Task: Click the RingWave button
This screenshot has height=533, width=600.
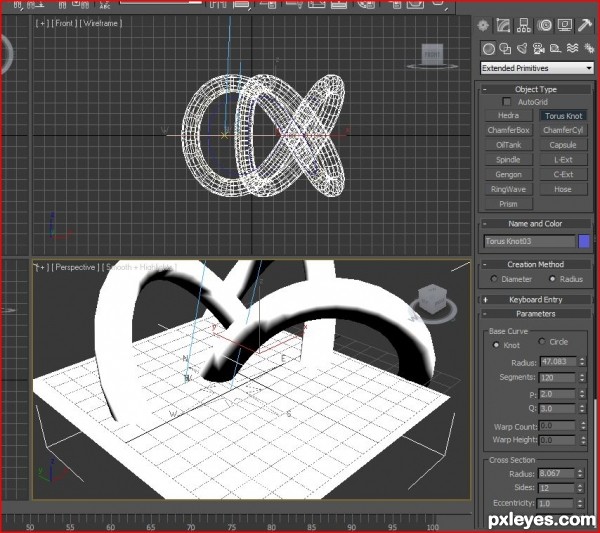Action: [508, 189]
